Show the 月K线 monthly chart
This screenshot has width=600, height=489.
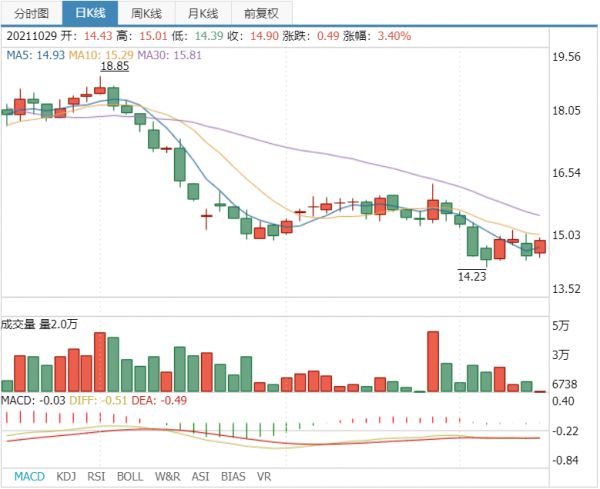tap(204, 13)
